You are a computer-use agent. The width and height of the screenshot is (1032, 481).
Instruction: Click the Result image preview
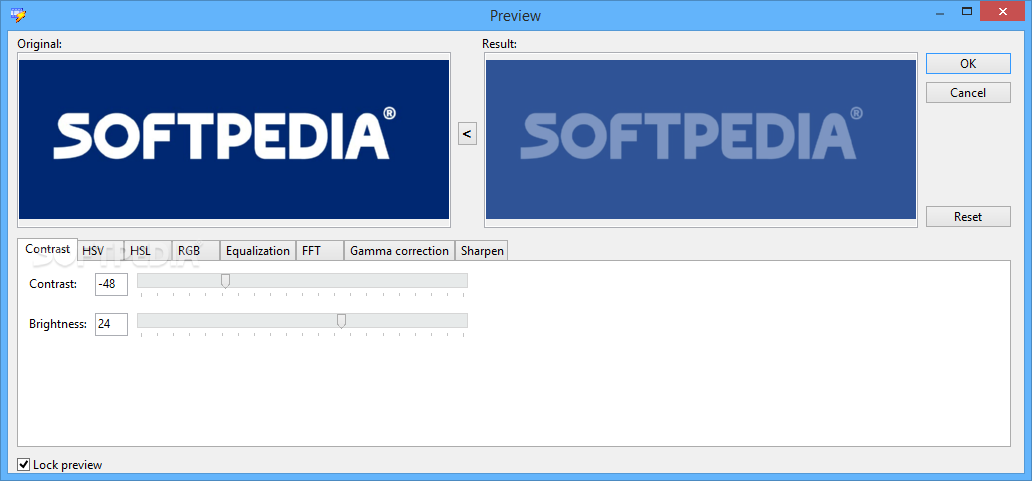pos(700,139)
